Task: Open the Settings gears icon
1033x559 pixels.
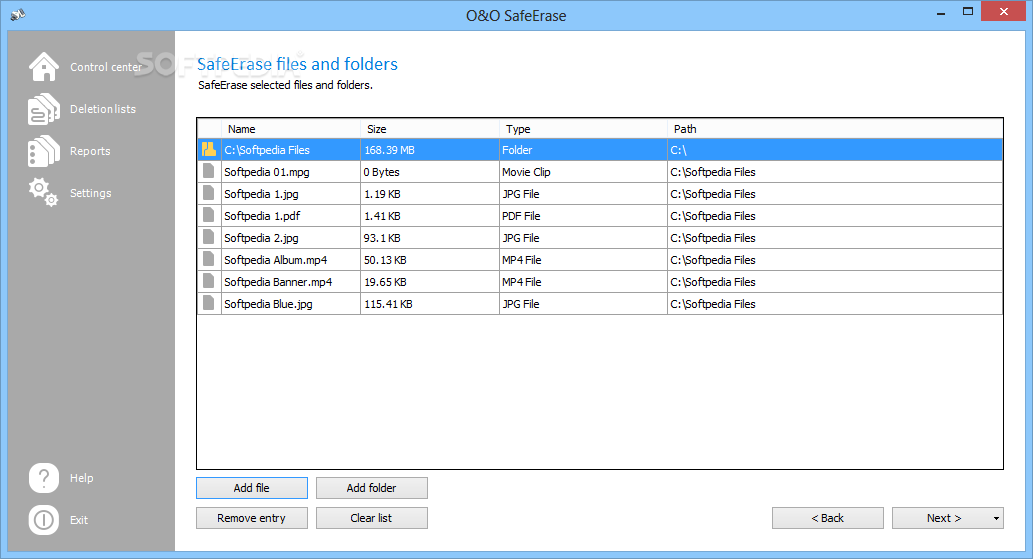Action: (x=43, y=192)
